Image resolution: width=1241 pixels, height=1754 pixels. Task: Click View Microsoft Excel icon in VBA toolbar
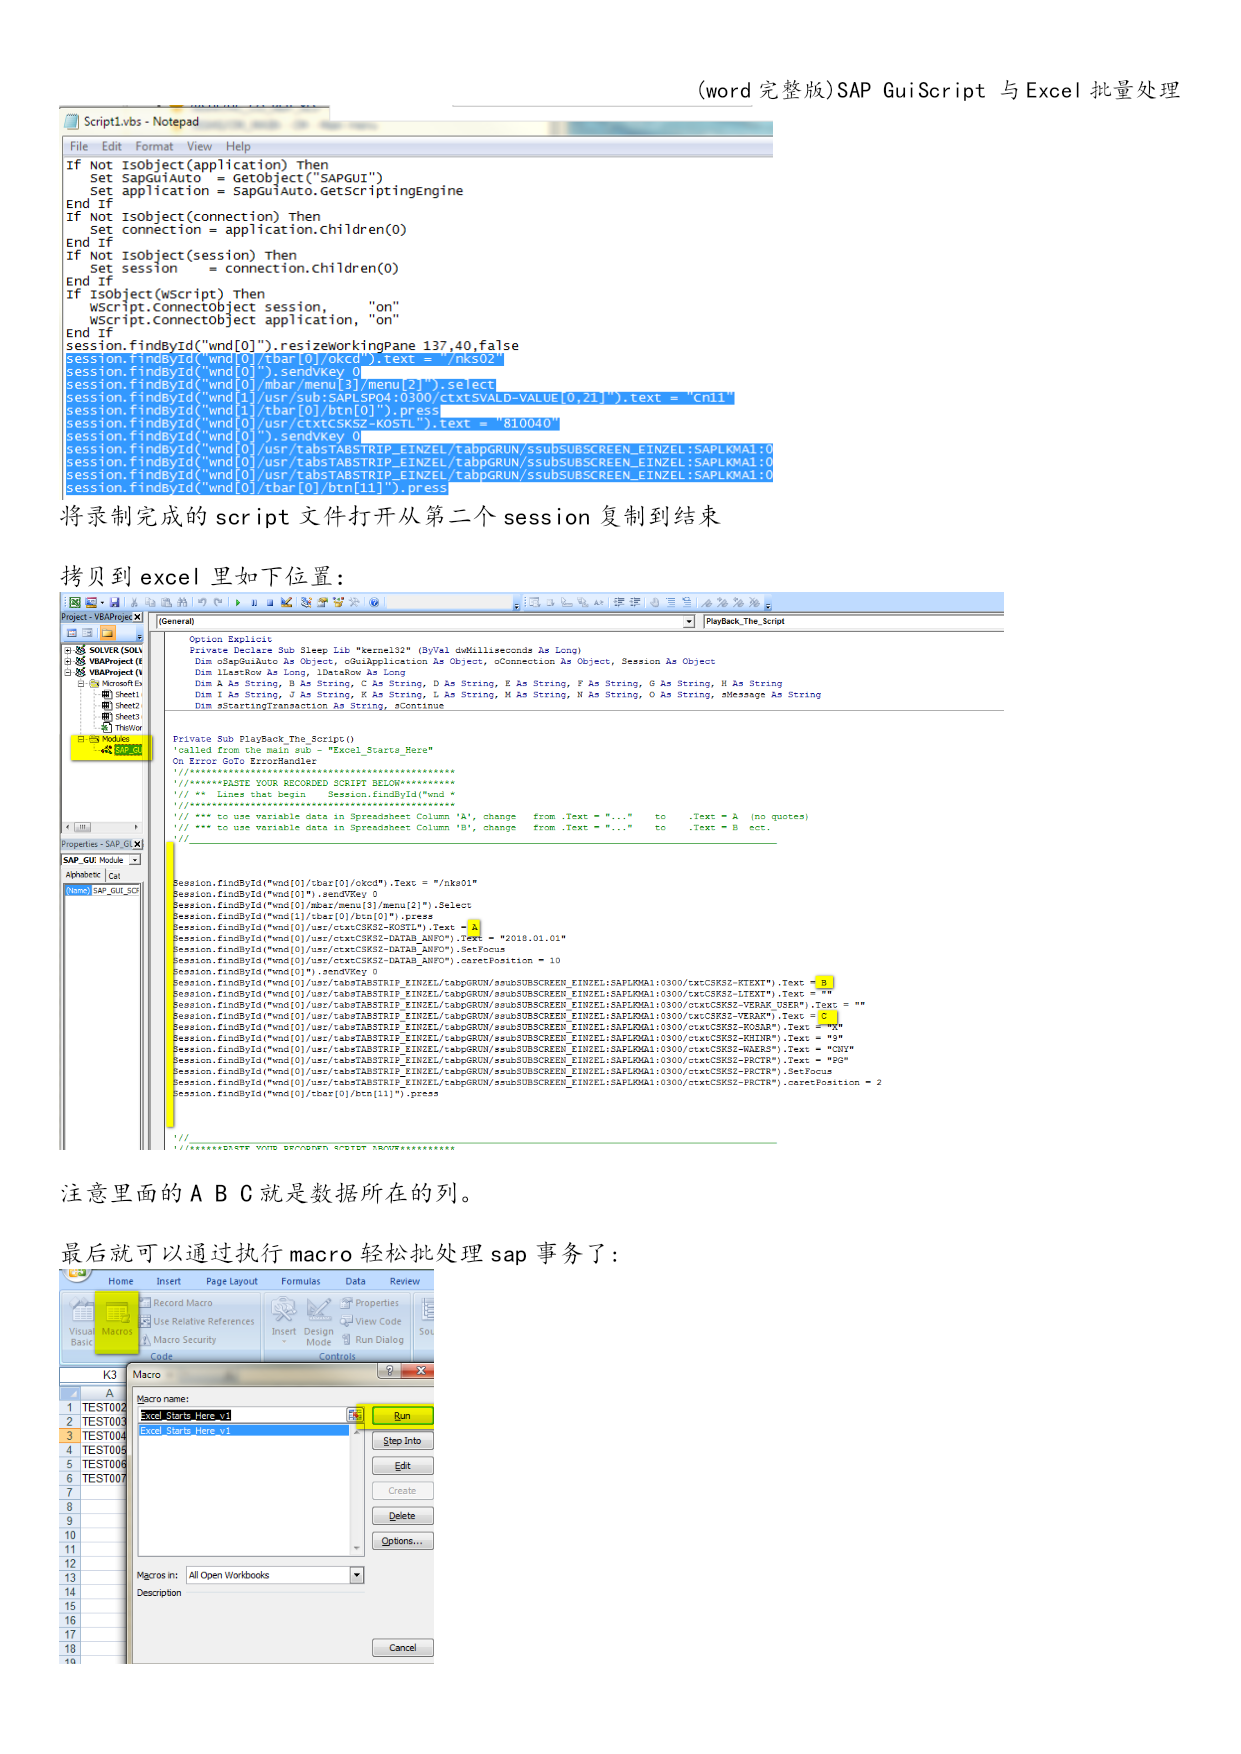(75, 602)
